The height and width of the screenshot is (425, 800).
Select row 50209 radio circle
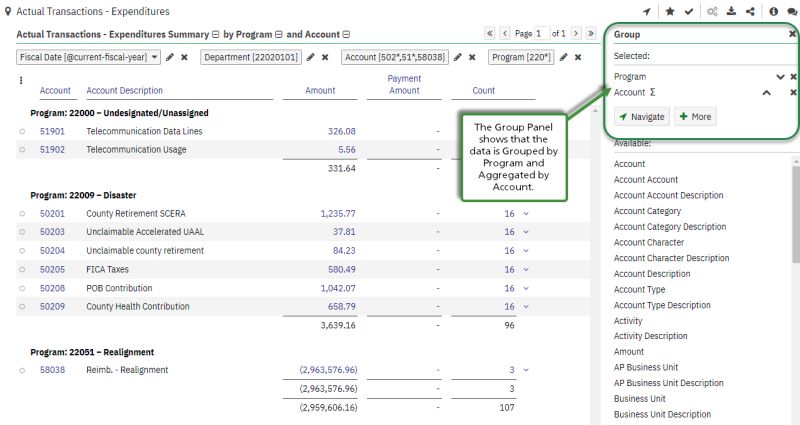[22, 307]
